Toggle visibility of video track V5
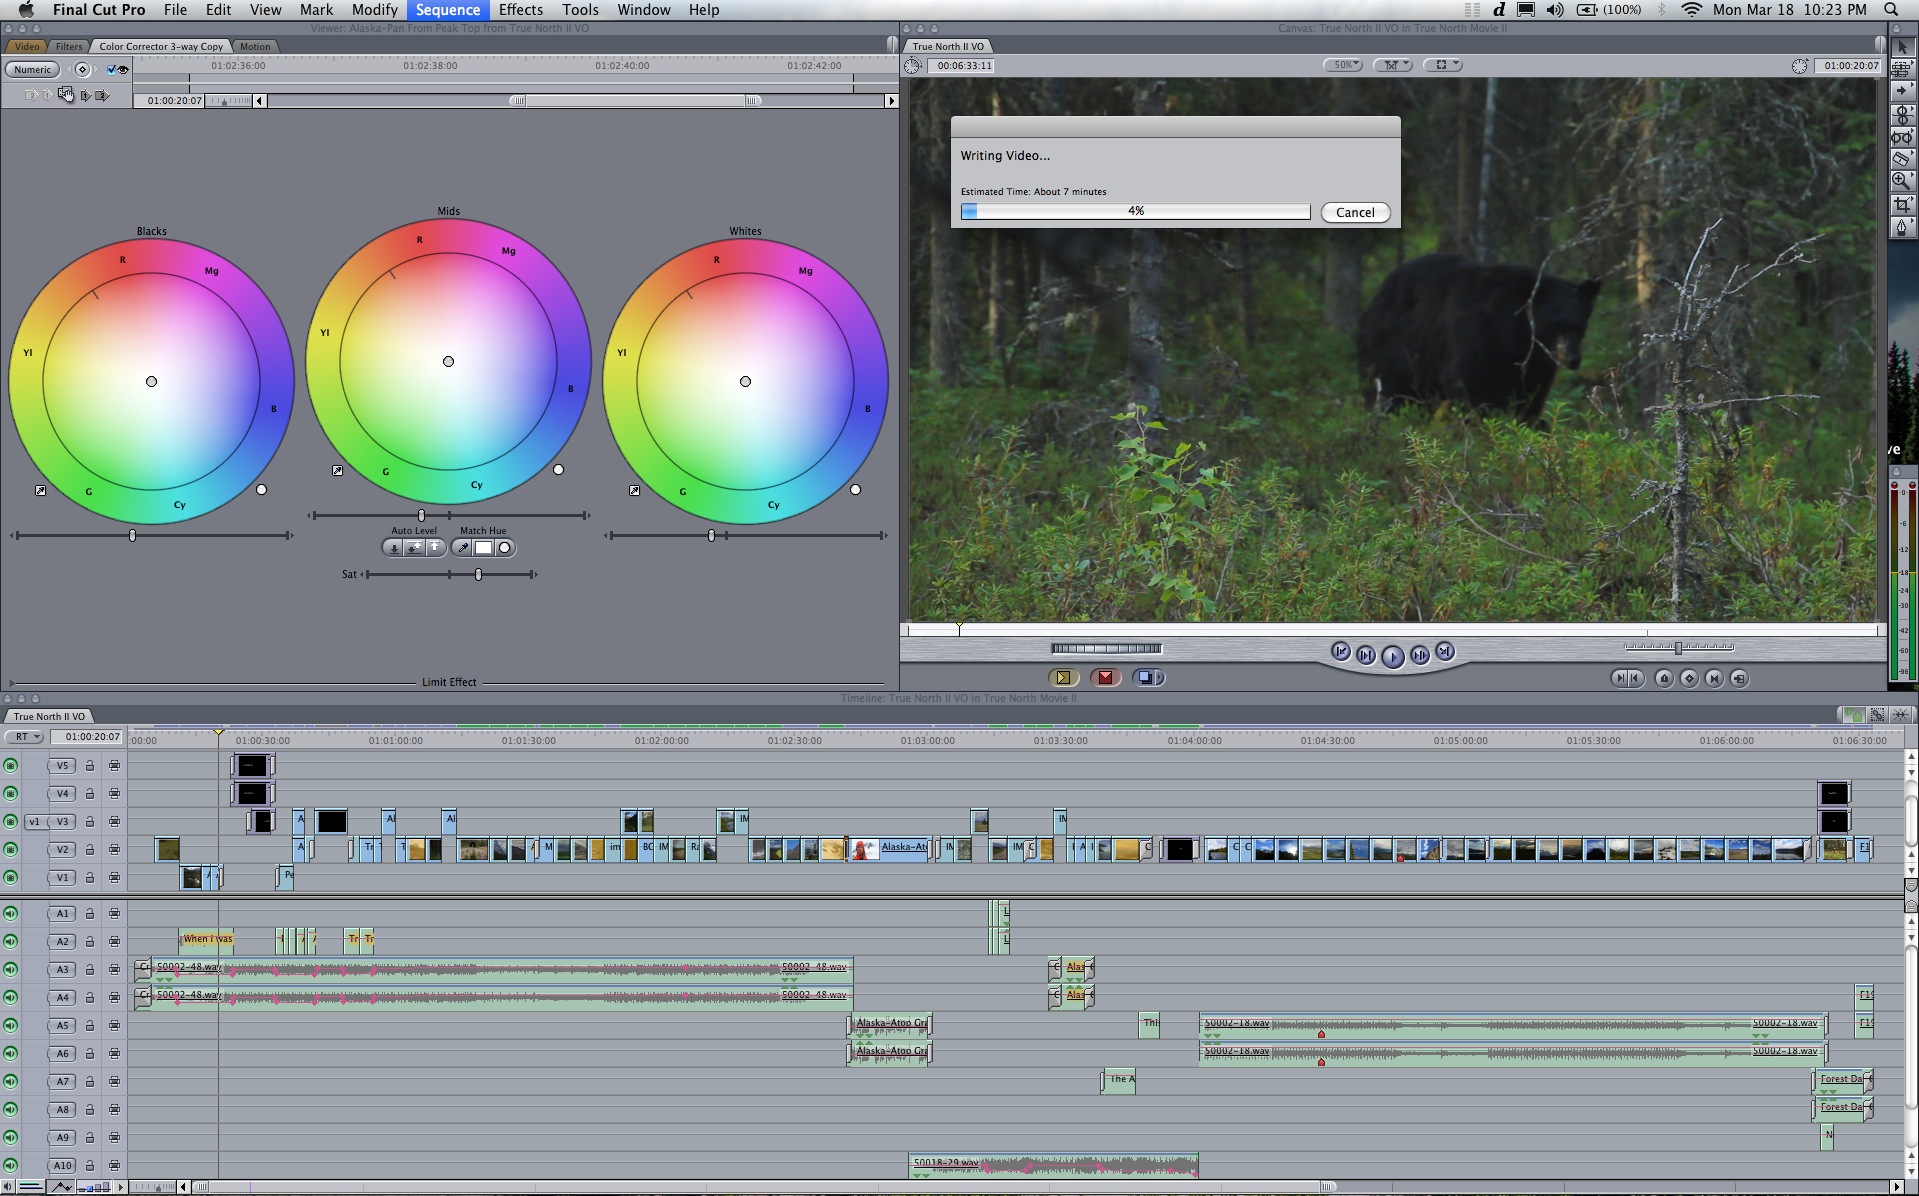This screenshot has height=1196, width=1919. [11, 766]
